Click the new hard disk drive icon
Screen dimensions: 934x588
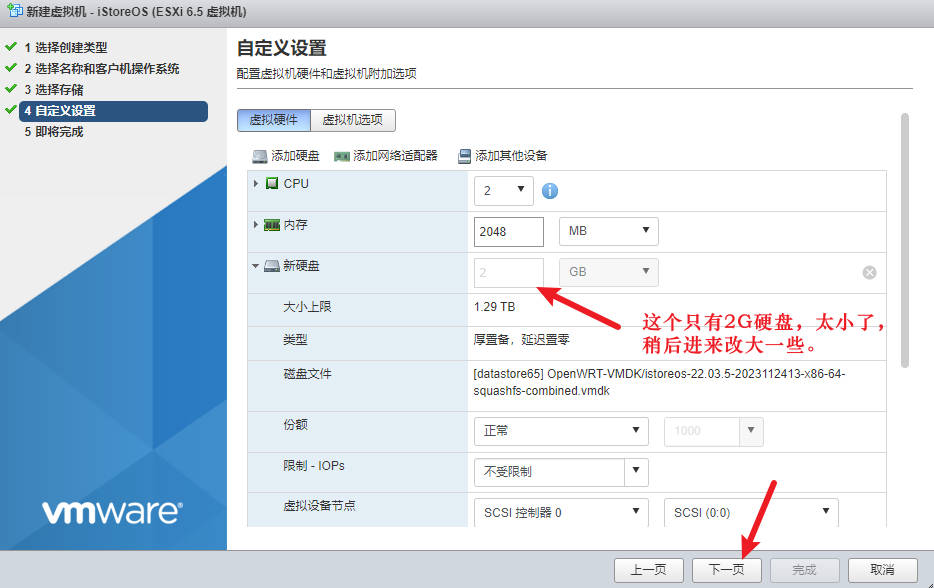tap(272, 266)
